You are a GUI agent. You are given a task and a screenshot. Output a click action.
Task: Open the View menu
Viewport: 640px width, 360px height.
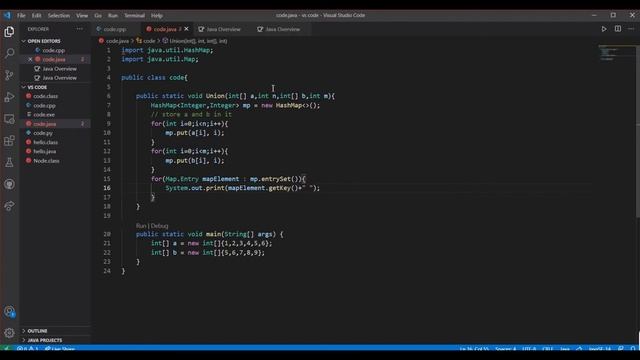82,16
